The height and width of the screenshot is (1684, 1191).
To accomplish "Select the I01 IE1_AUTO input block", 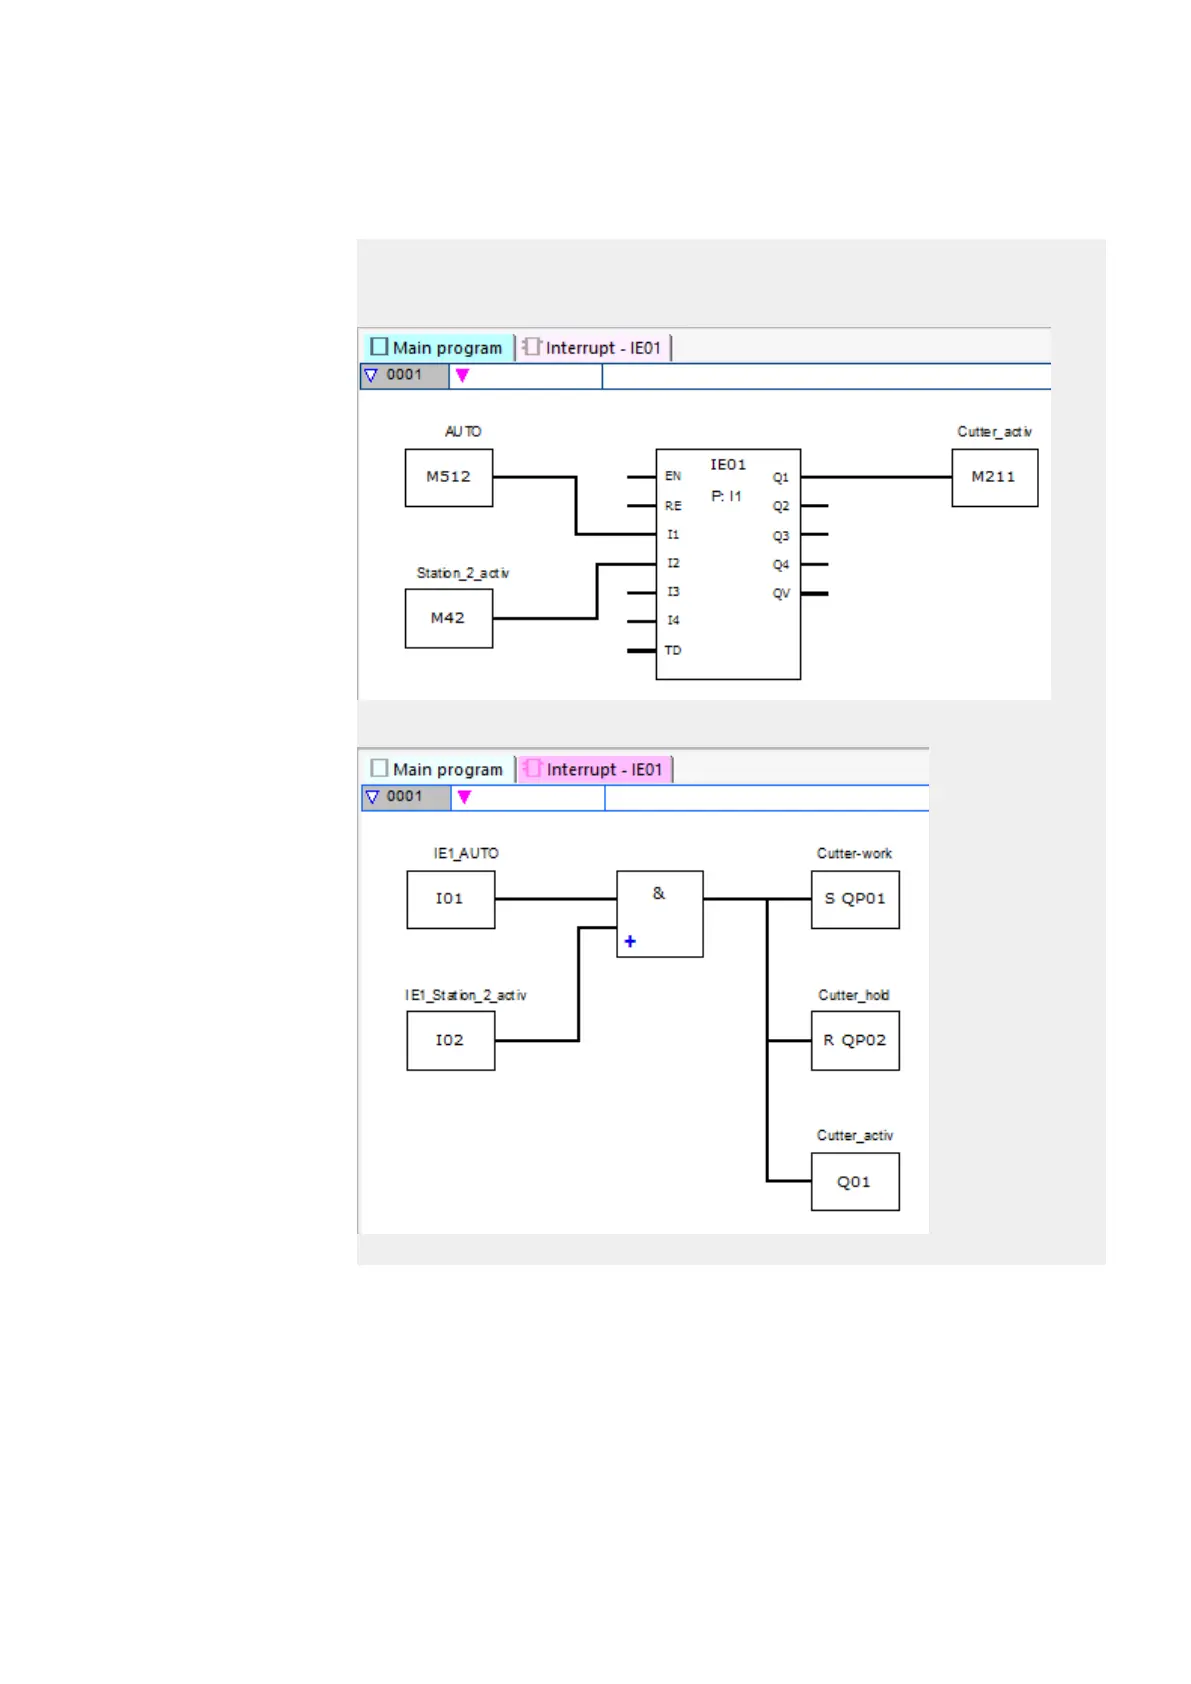I will (x=451, y=900).
